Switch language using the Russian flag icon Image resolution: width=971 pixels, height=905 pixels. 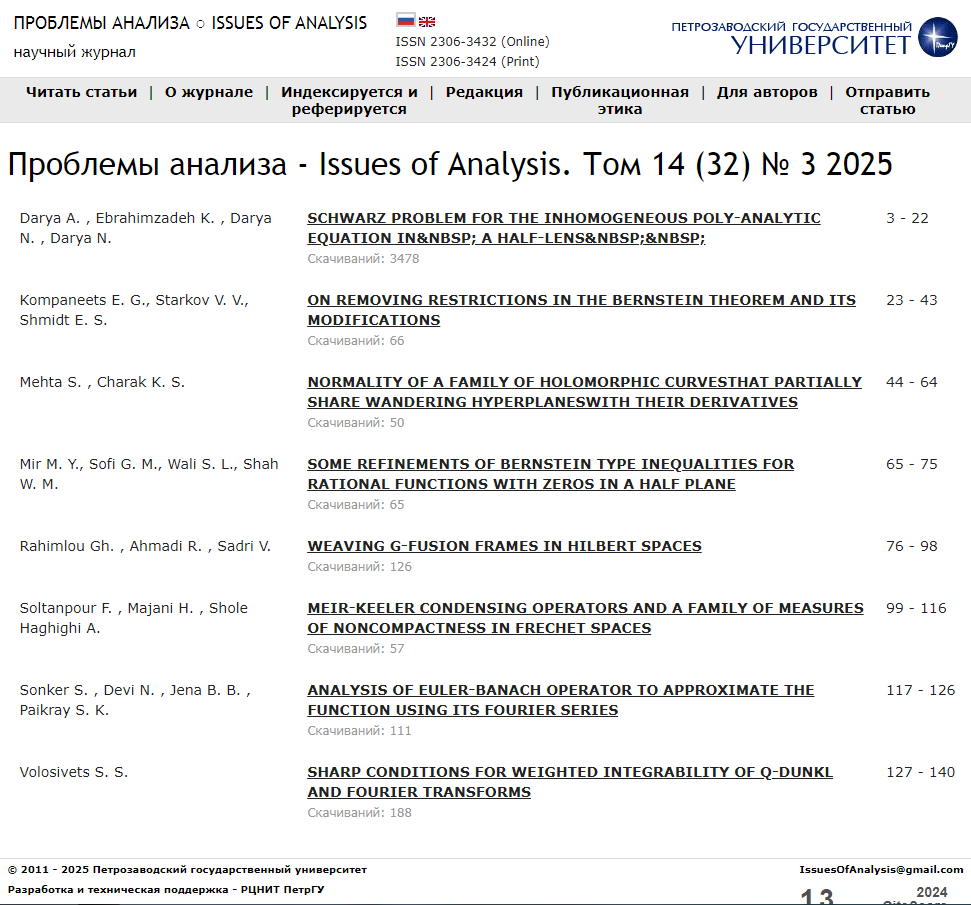405,21
